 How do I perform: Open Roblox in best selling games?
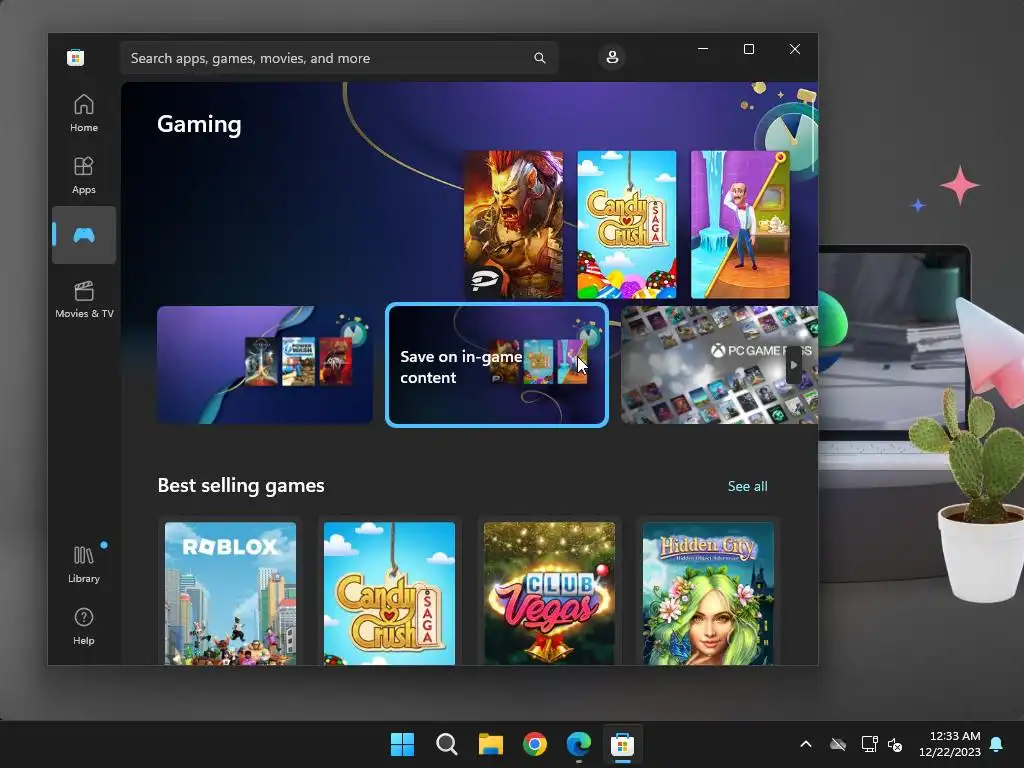click(x=230, y=593)
